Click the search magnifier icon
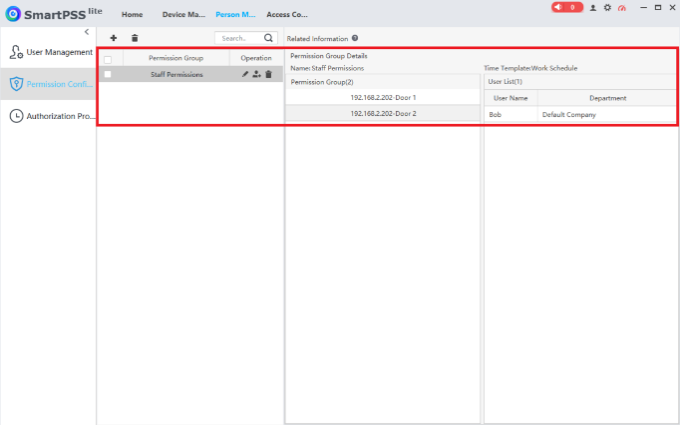The image size is (680, 425). point(268,38)
